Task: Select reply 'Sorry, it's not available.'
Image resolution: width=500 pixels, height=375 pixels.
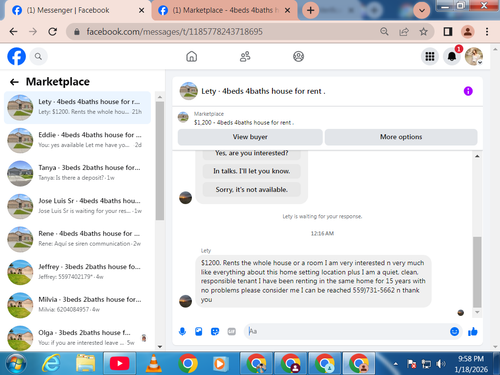Action: tap(252, 190)
